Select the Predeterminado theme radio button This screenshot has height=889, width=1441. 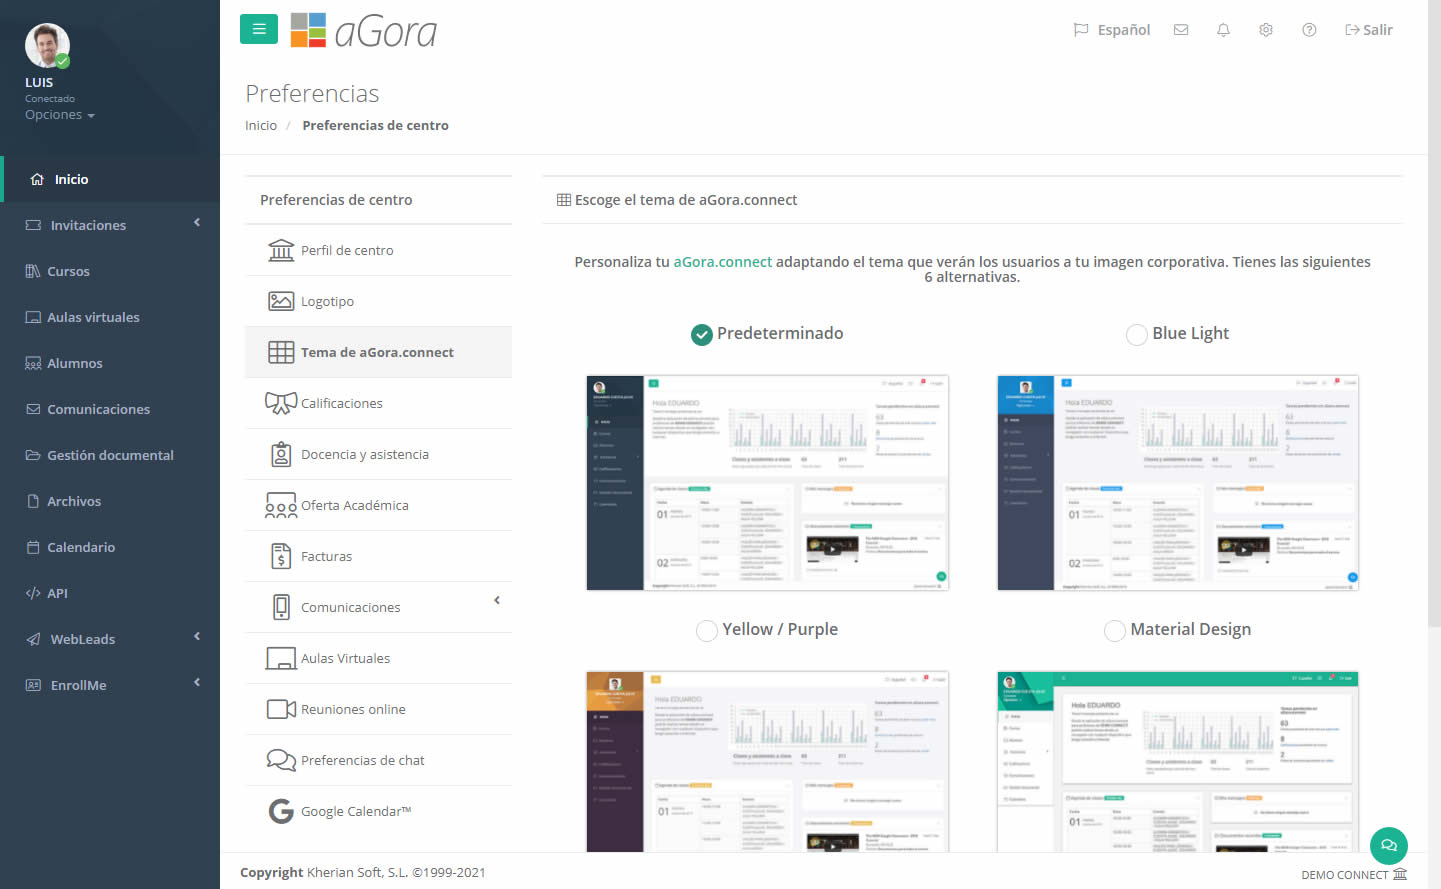pyautogui.click(x=702, y=334)
